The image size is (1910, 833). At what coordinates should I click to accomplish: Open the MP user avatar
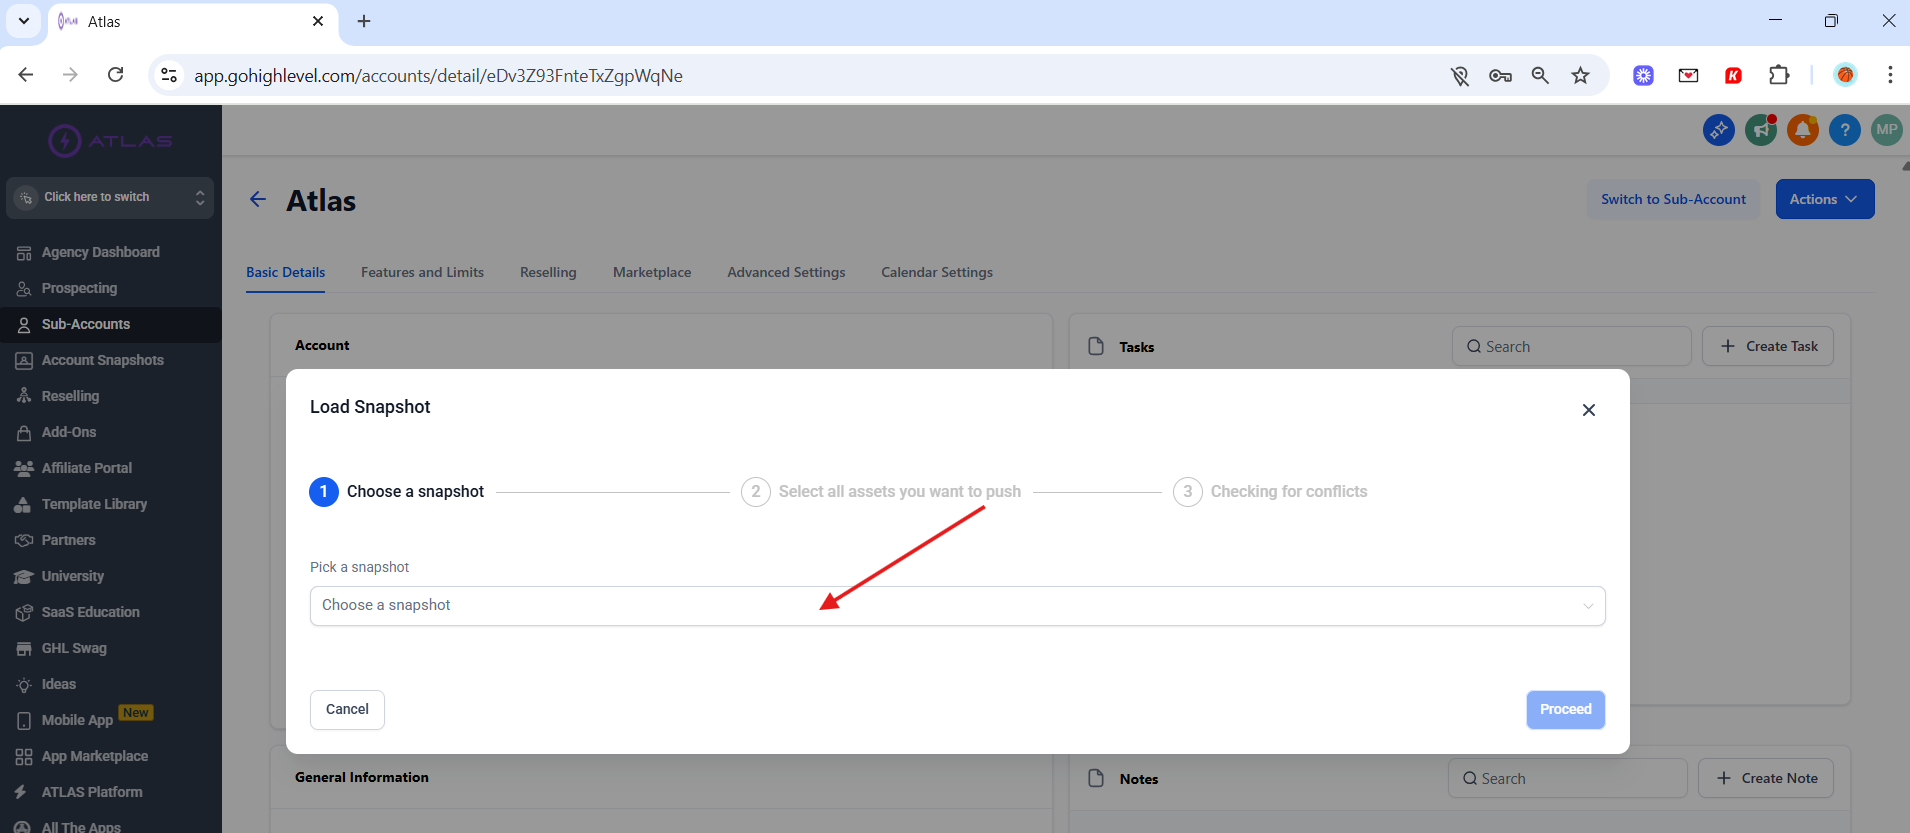1887,130
